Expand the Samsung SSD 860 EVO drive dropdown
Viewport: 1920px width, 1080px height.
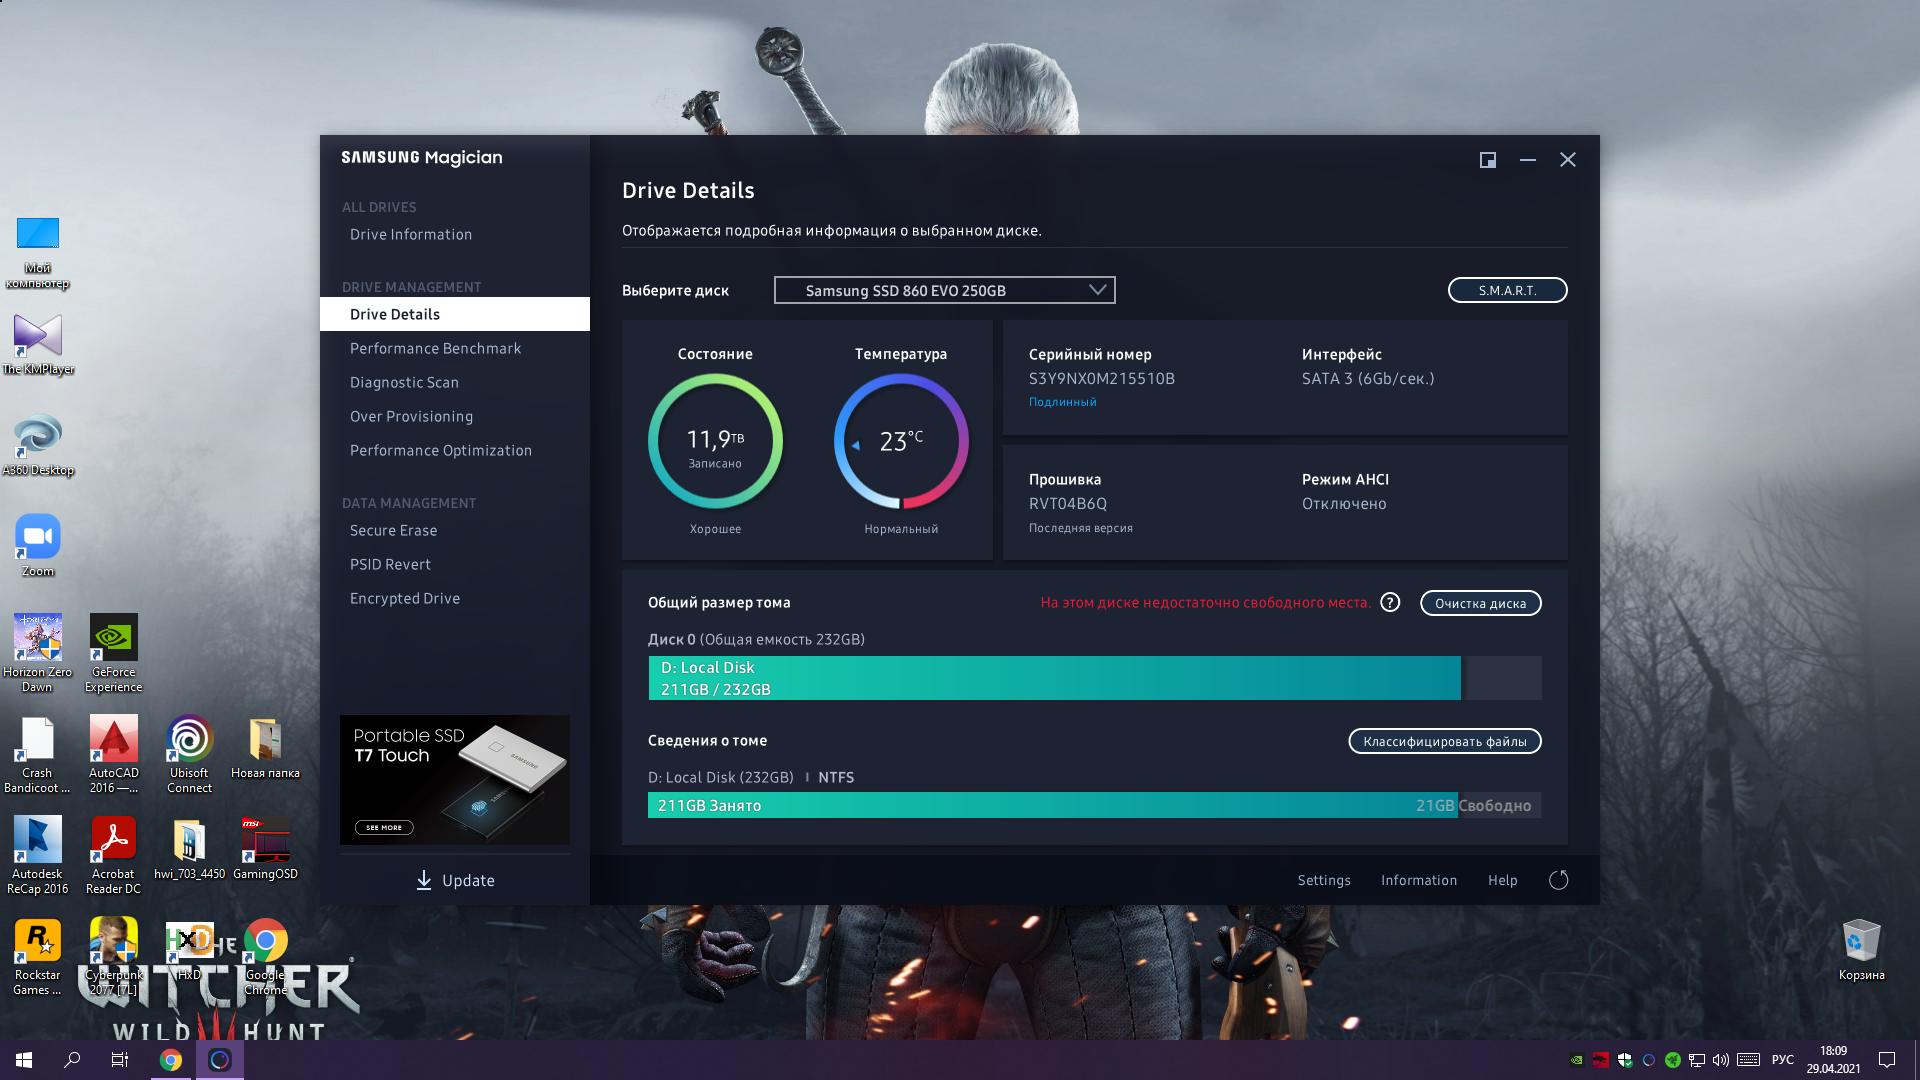pyautogui.click(x=944, y=290)
